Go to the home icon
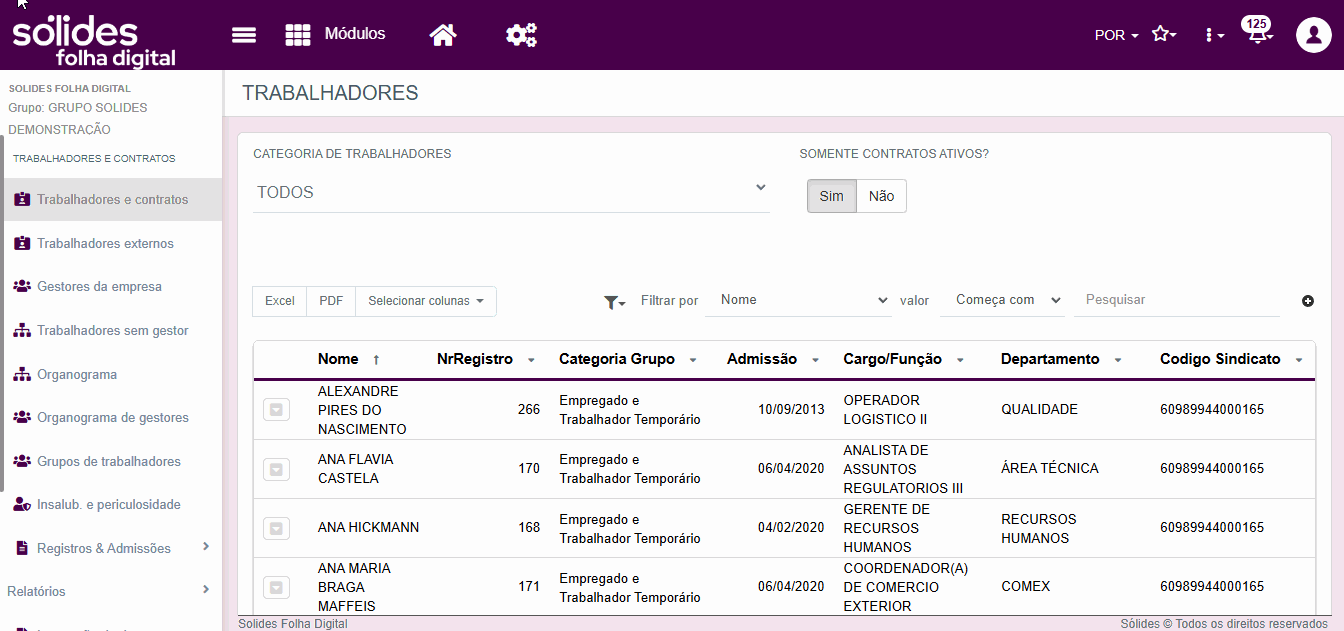The height and width of the screenshot is (631, 1344). [x=443, y=35]
